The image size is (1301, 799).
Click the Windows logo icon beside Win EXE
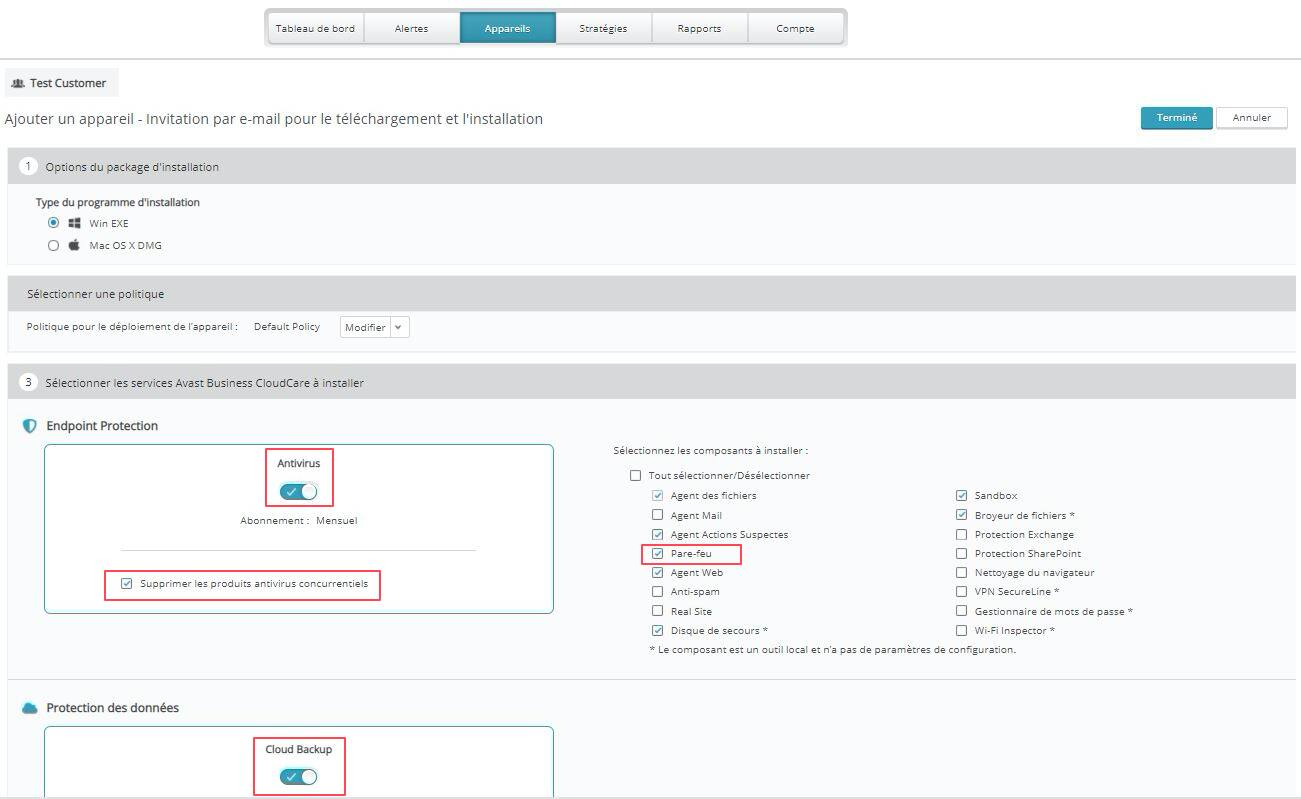pyautogui.click(x=74, y=223)
